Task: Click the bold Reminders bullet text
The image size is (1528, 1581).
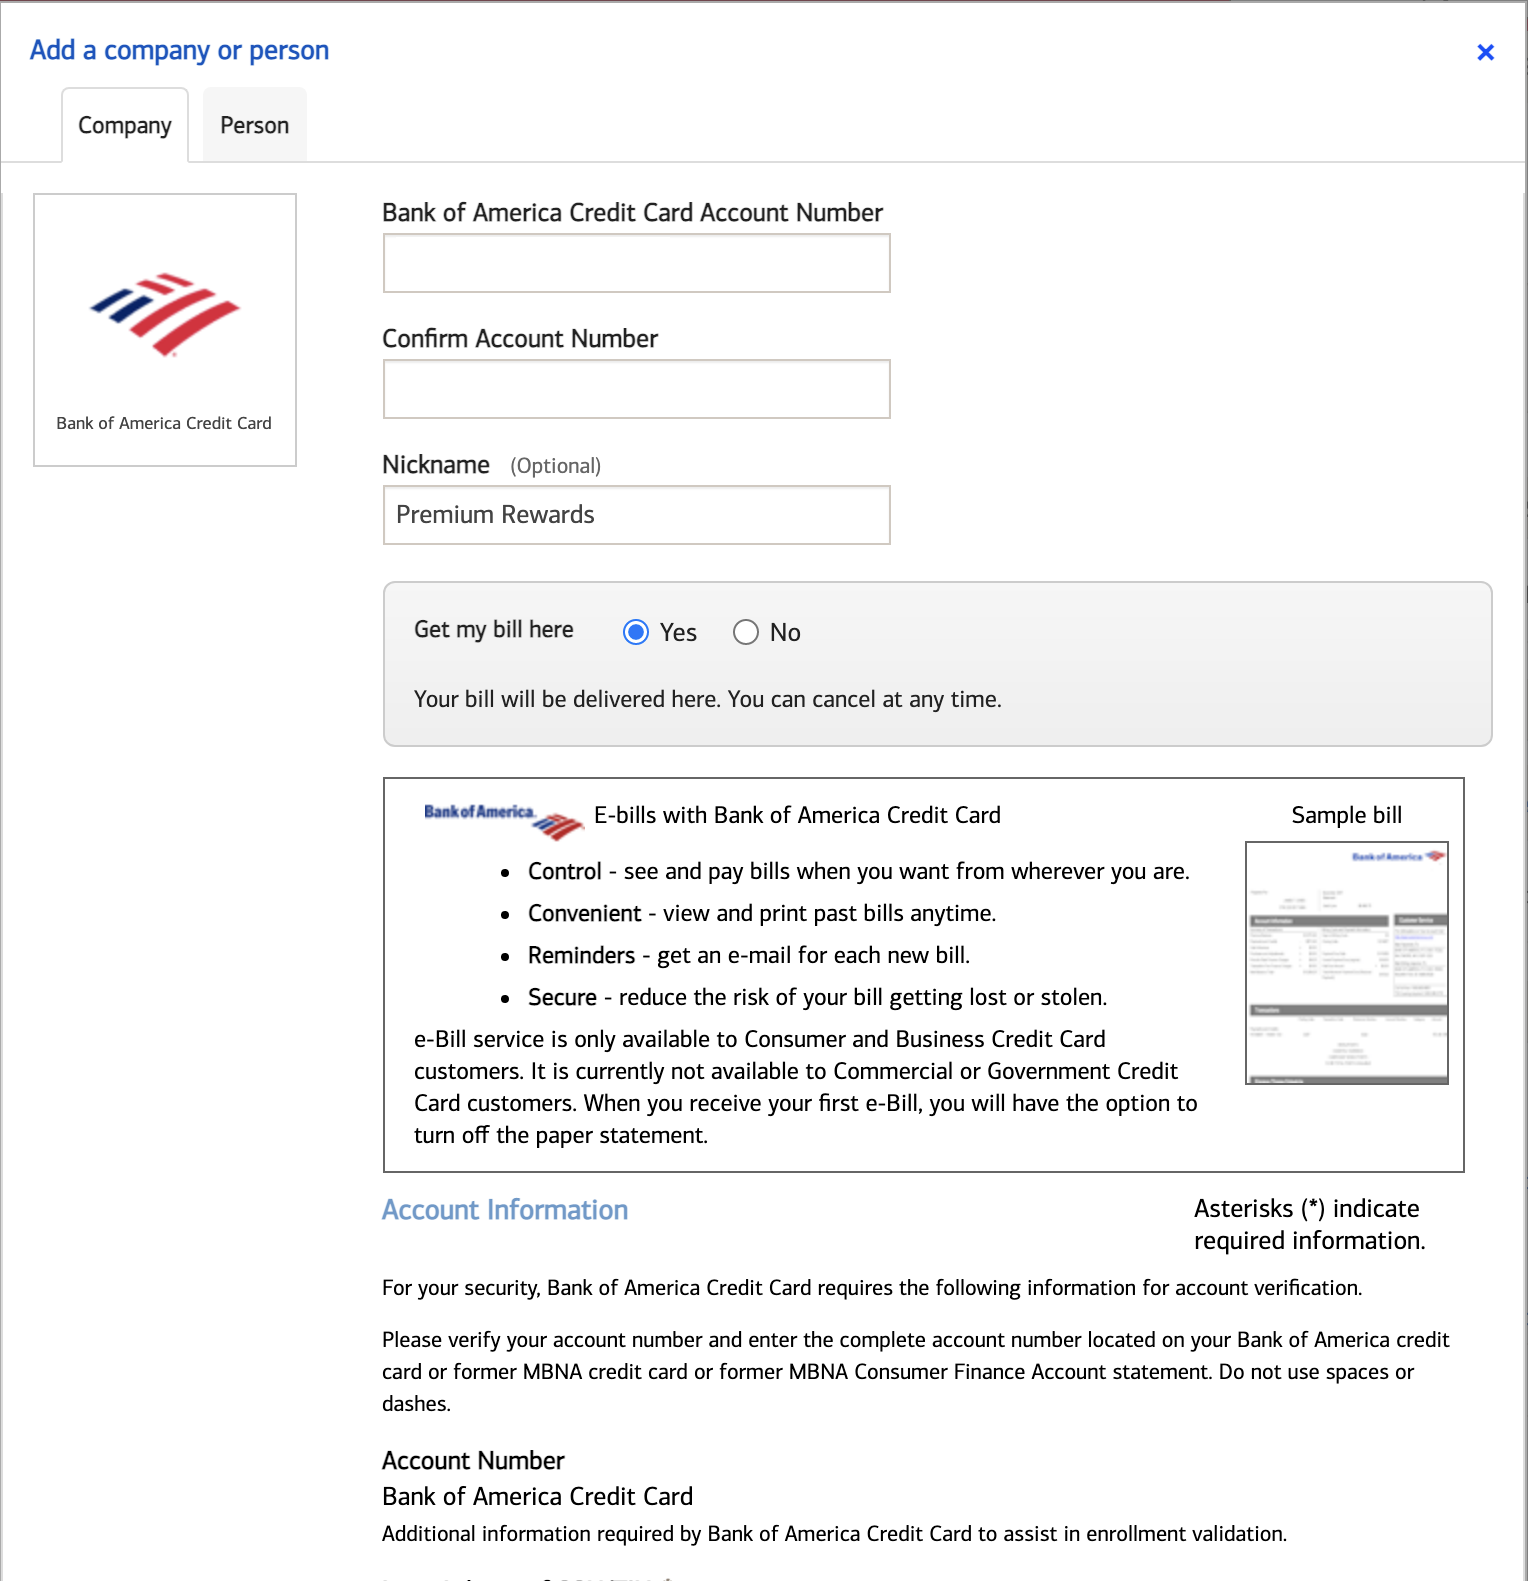Action: (x=581, y=955)
